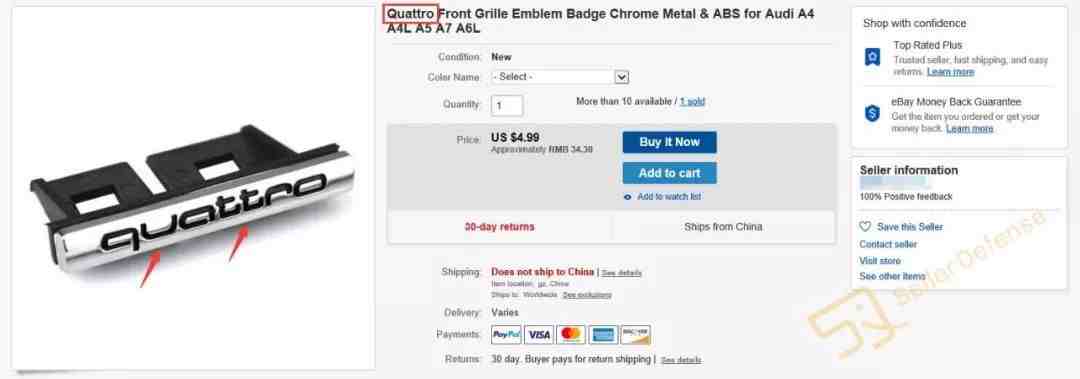Open the Color Name select dropdown
The width and height of the screenshot is (1080, 379).
559,77
